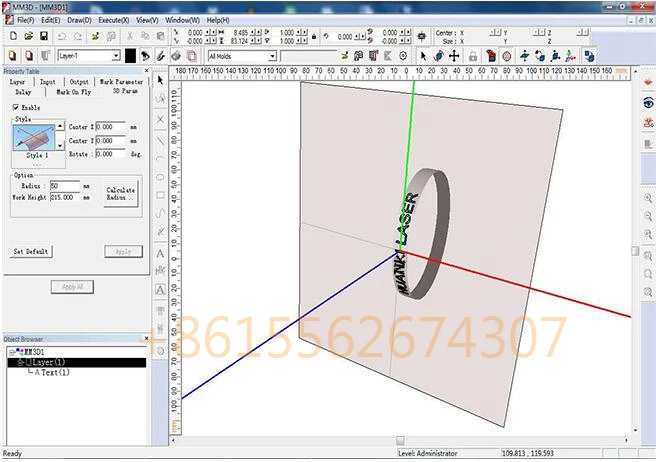Uncheck the Enable checkbox in 3D Param

(15, 107)
